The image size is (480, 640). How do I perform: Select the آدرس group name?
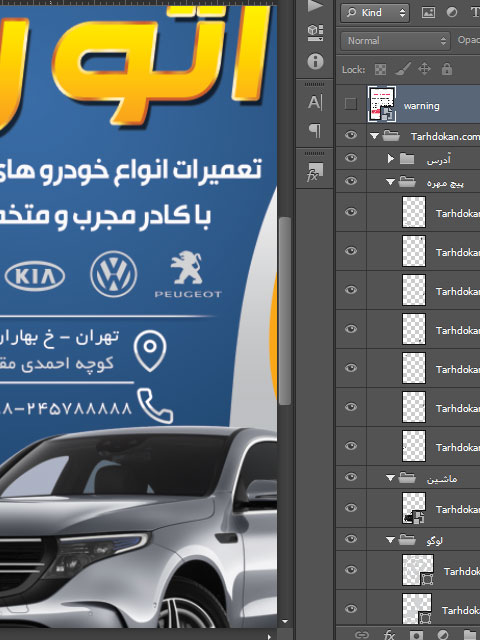click(438, 160)
